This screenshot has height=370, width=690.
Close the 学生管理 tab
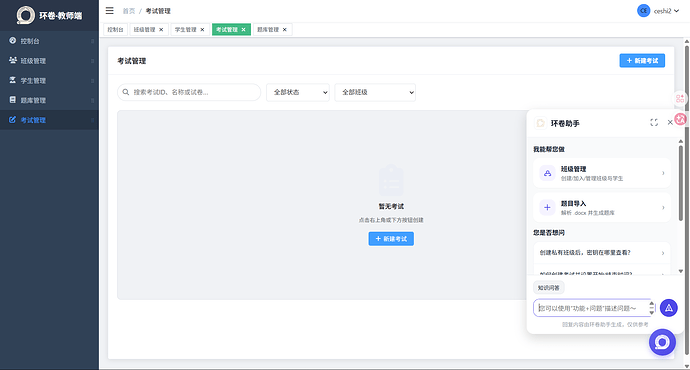202,29
